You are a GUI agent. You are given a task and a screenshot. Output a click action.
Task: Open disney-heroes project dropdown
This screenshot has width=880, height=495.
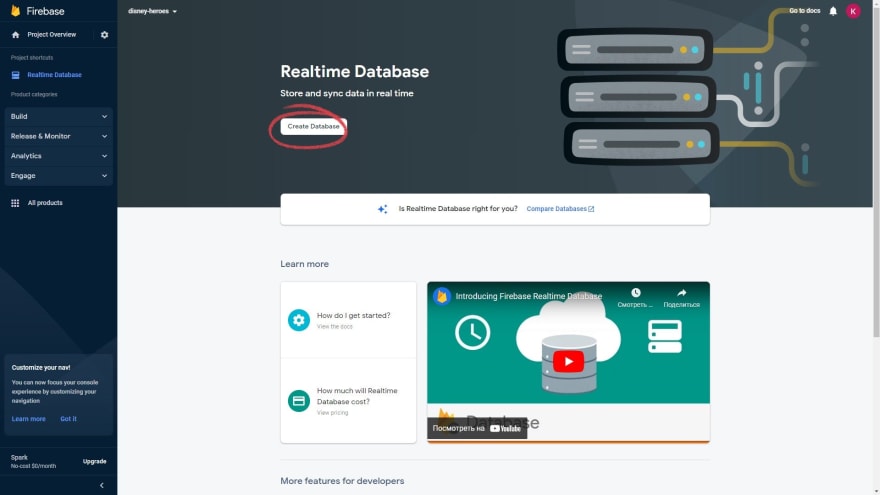point(152,11)
